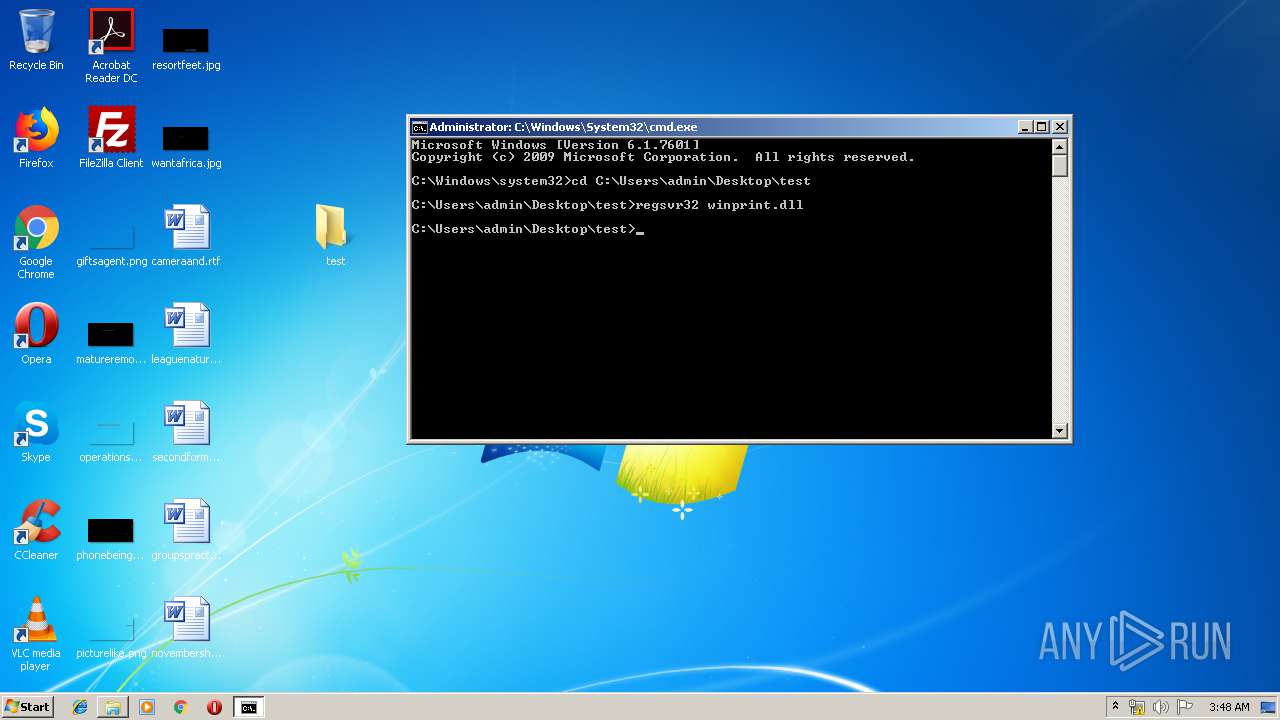Open the test folder on desktop

(x=335, y=236)
